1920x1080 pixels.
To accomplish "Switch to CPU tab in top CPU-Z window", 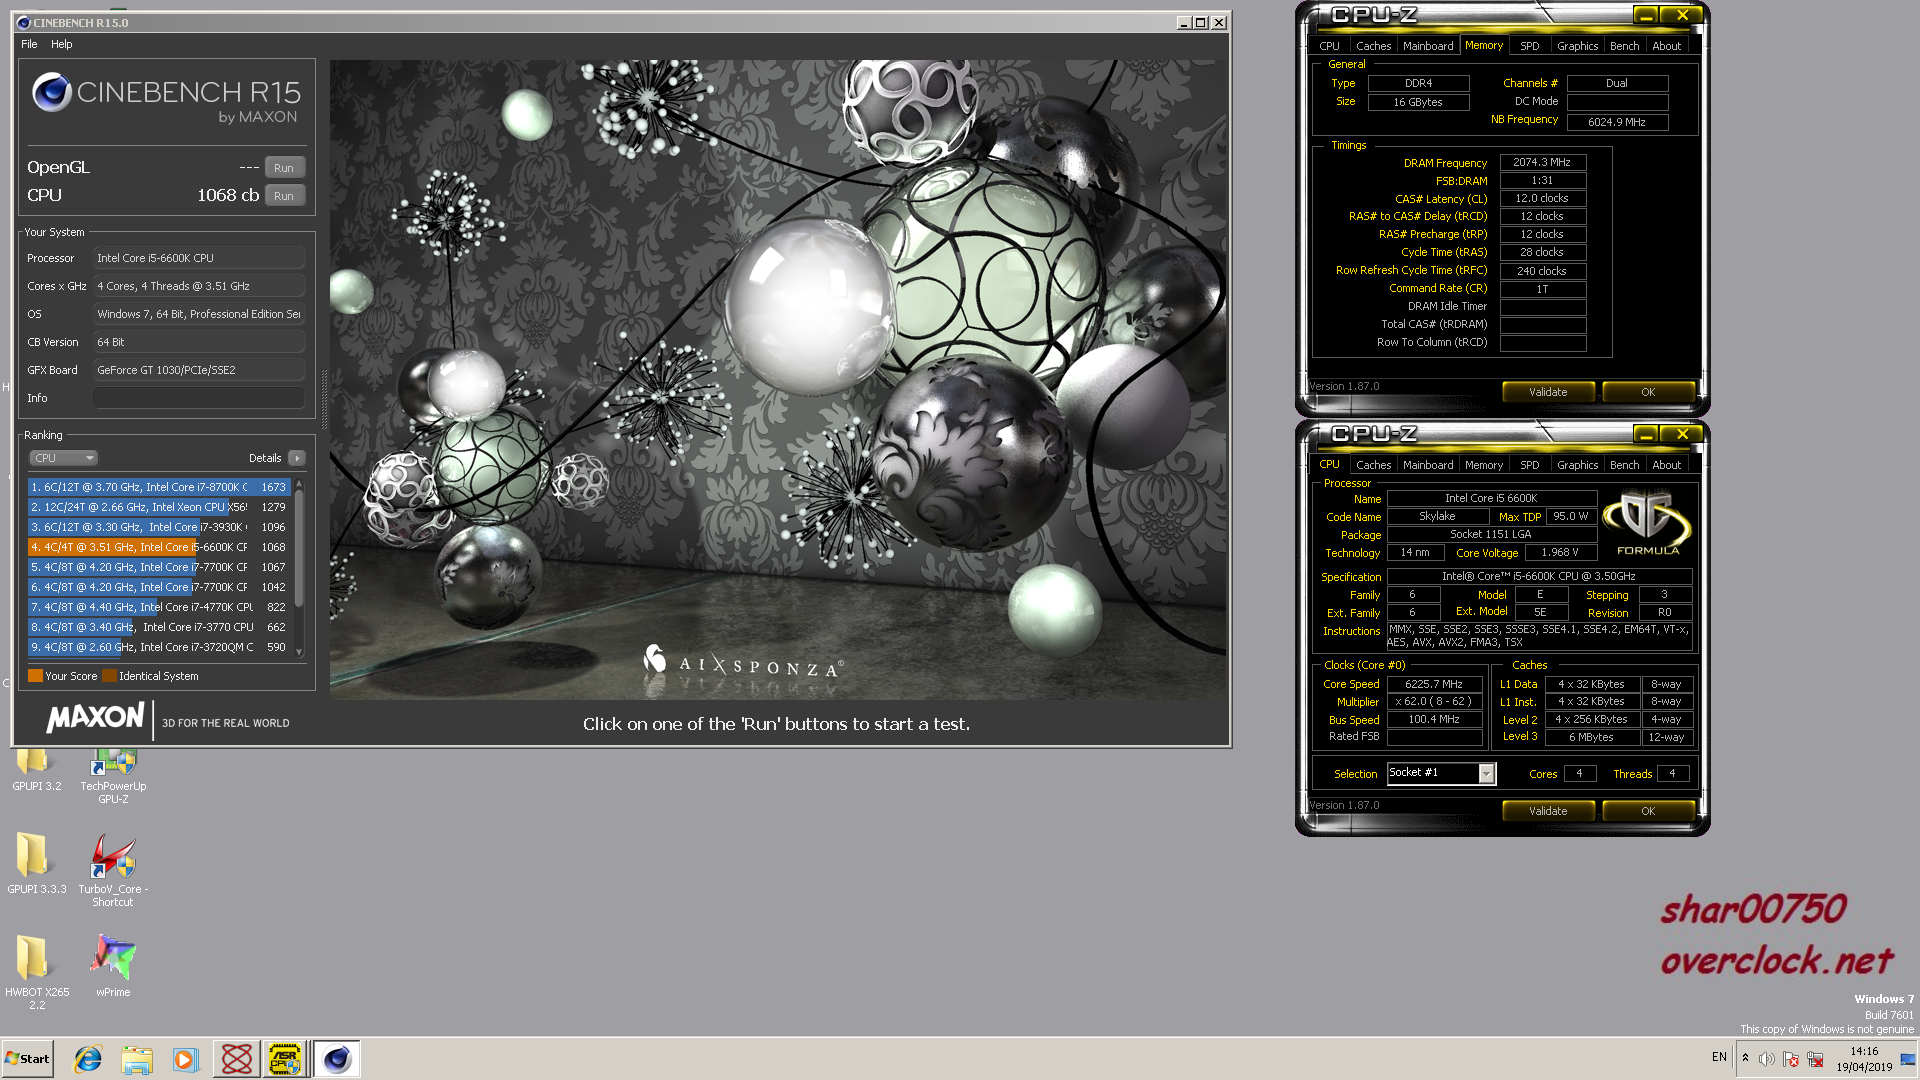I will click(x=1329, y=46).
